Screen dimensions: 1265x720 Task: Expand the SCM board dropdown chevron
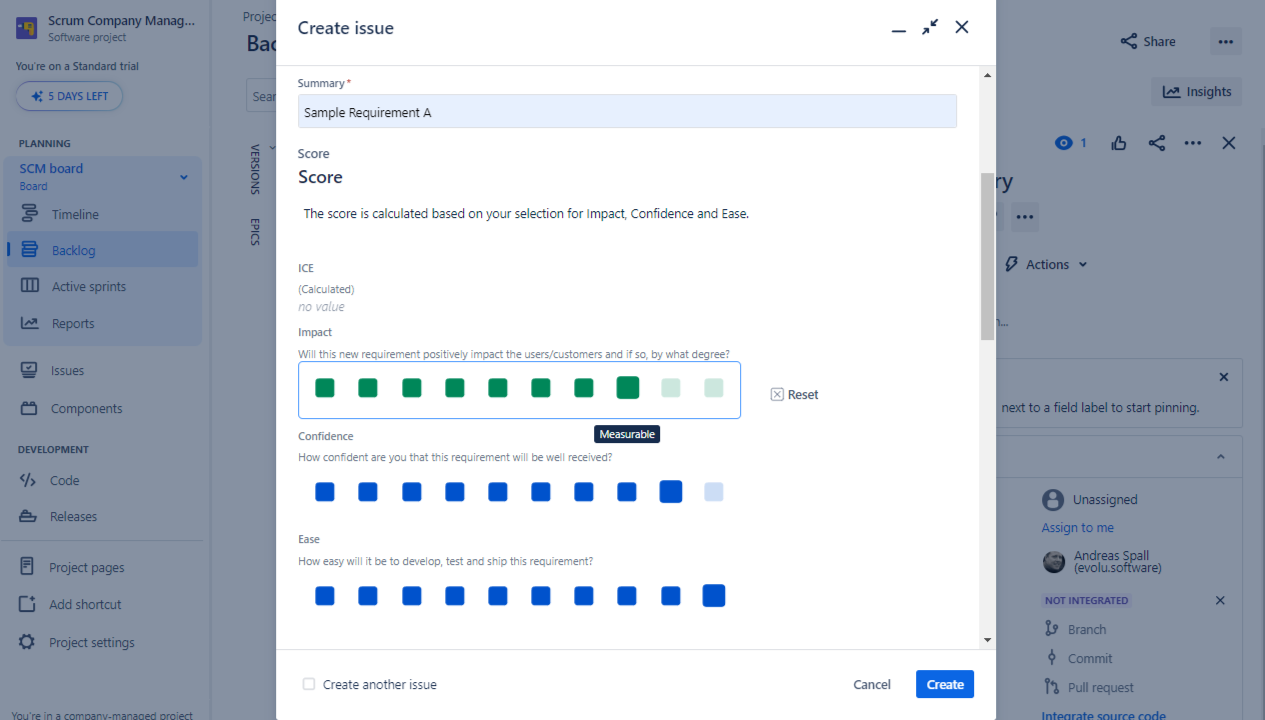184,177
